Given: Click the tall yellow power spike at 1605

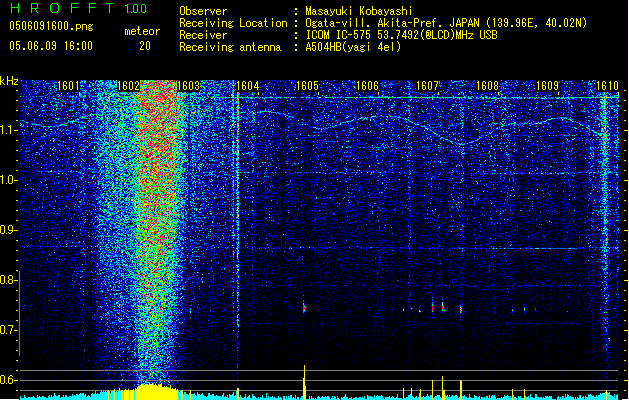Looking at the screenshot, I should 304,382.
